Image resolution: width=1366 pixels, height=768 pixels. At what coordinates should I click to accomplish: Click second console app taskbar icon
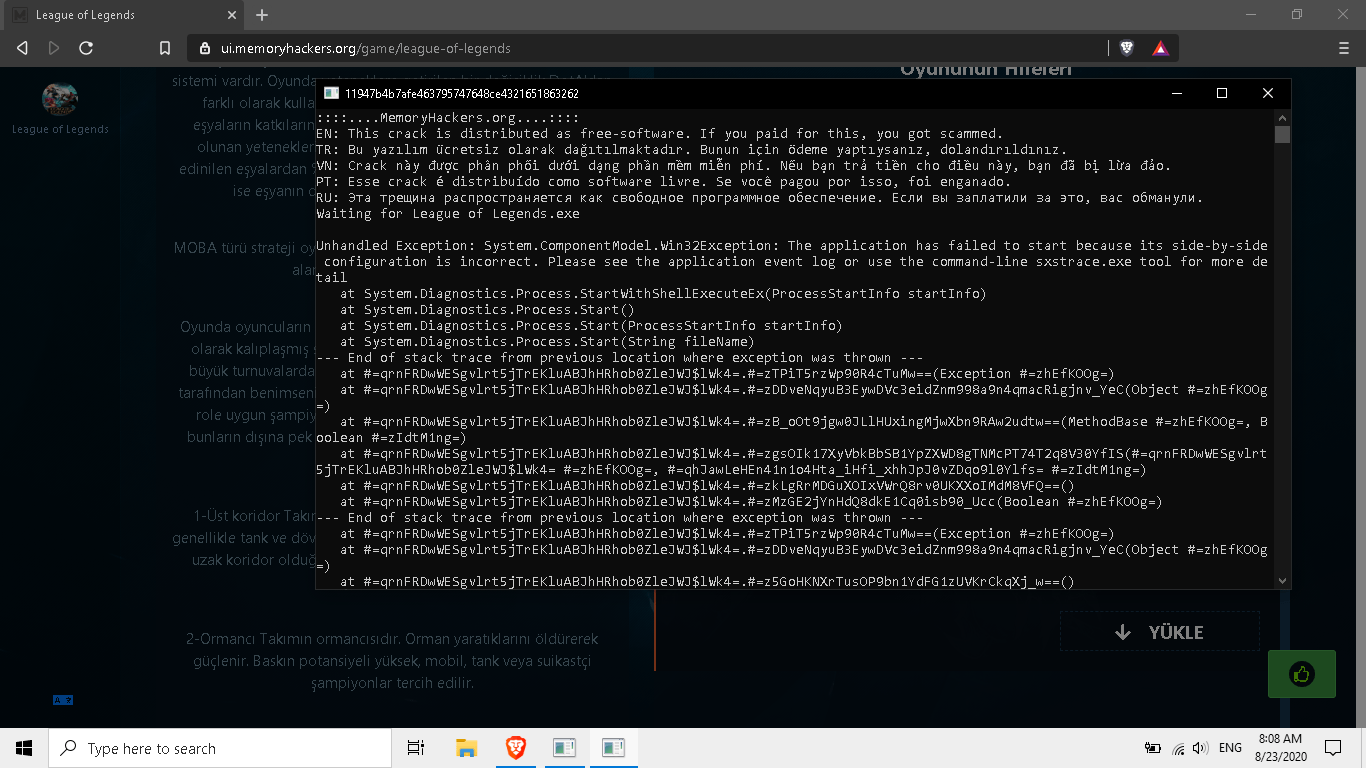tap(613, 748)
